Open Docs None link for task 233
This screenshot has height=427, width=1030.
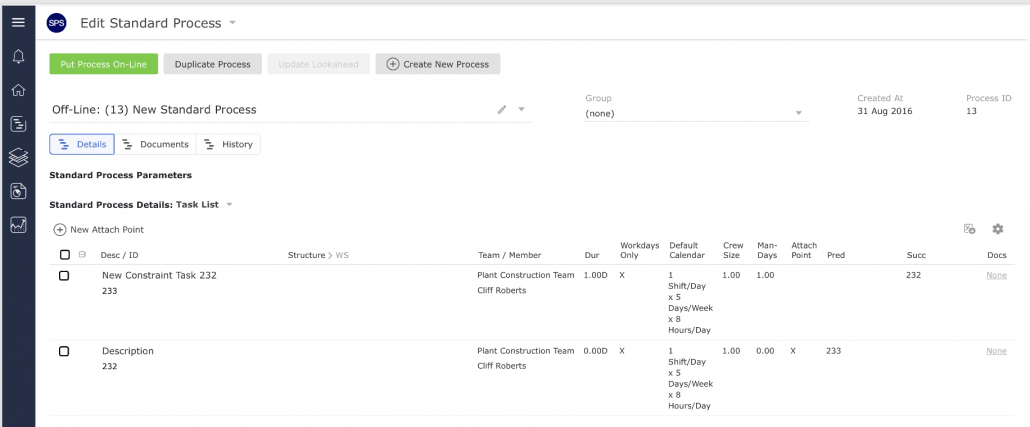coord(996,275)
